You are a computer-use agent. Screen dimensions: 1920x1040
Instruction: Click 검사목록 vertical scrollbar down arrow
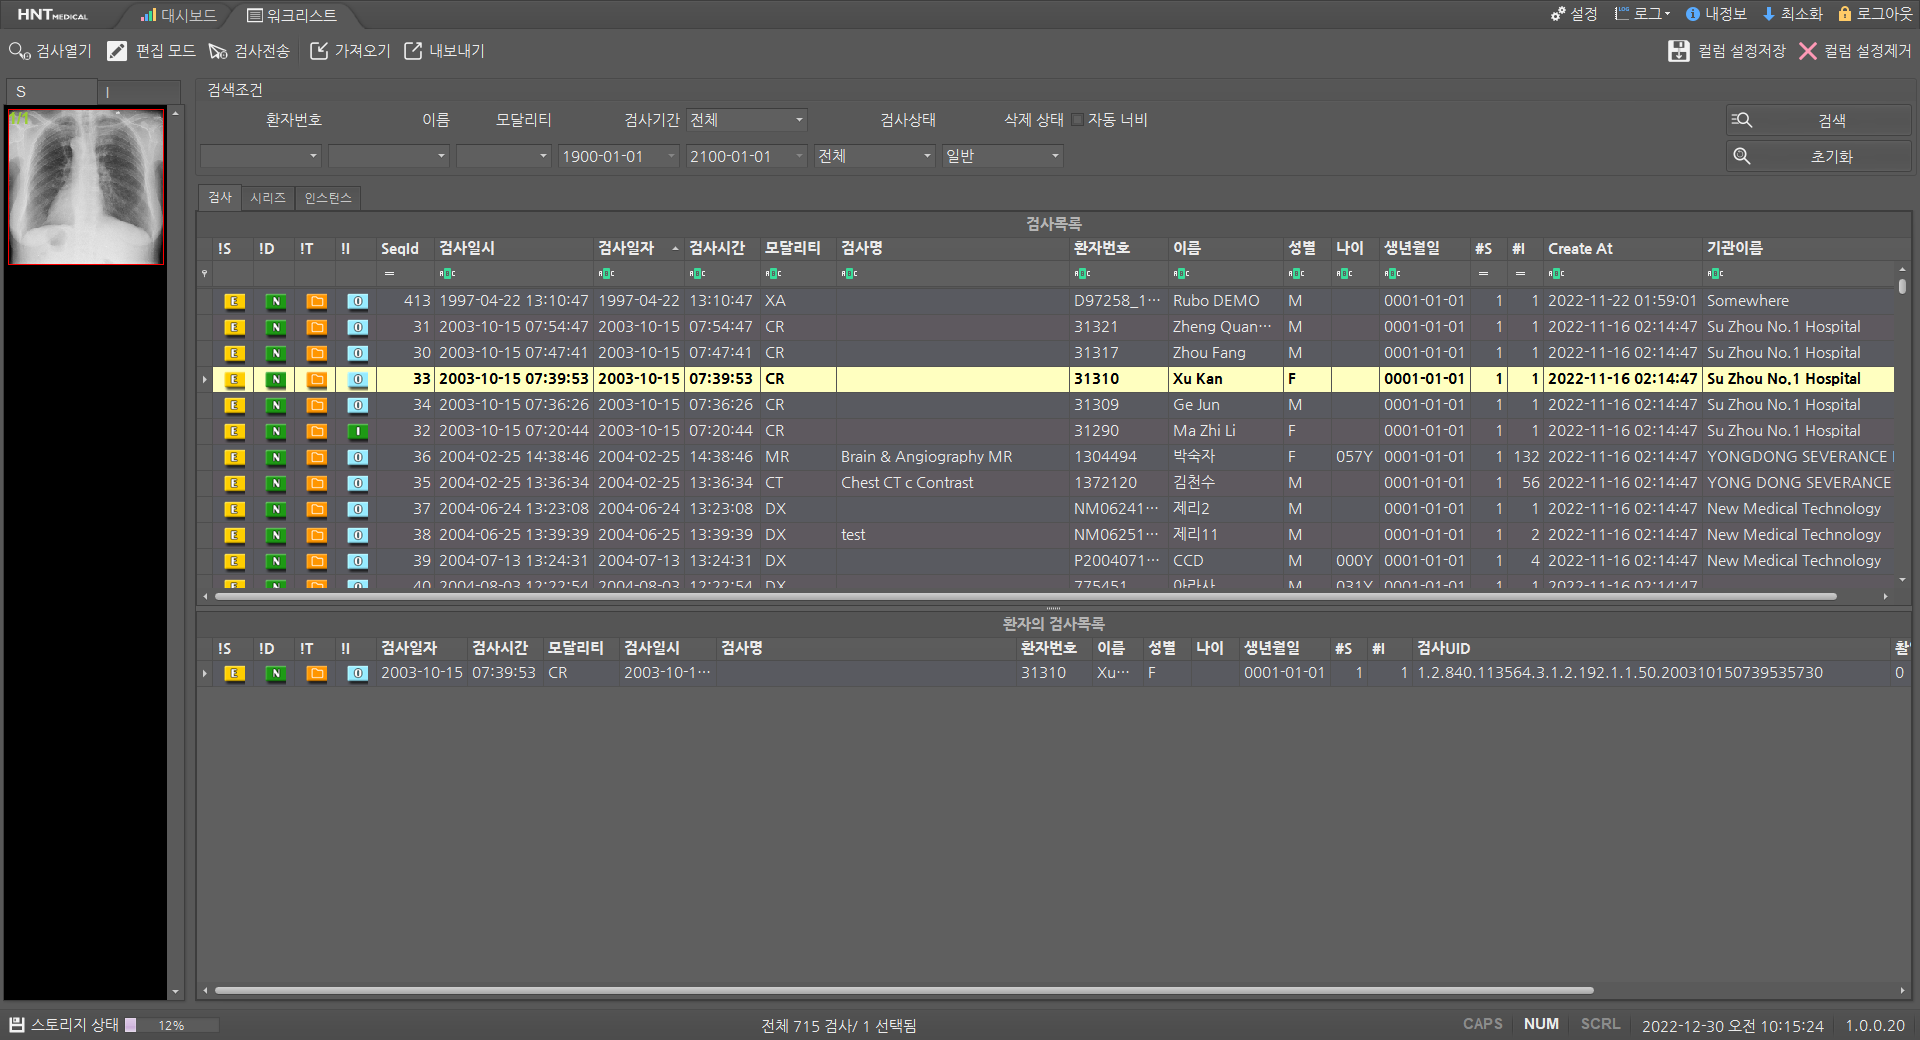(1902, 580)
